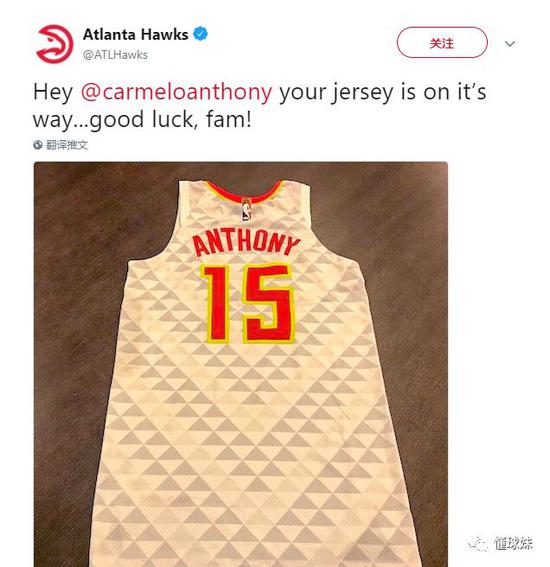Click the globe icon beside 翻译推文

click(38, 145)
